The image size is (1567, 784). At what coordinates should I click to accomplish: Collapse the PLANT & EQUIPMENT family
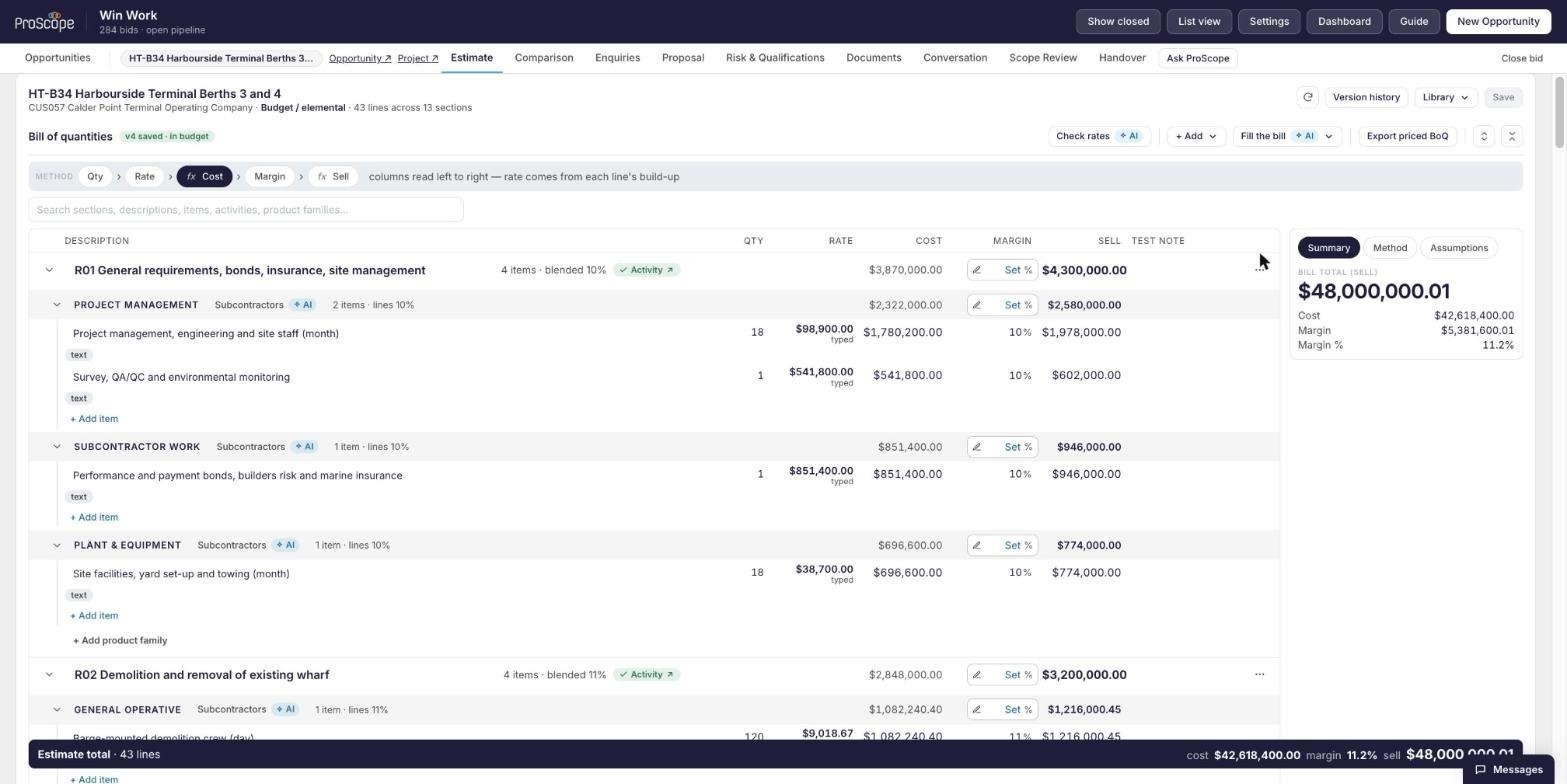(x=56, y=545)
